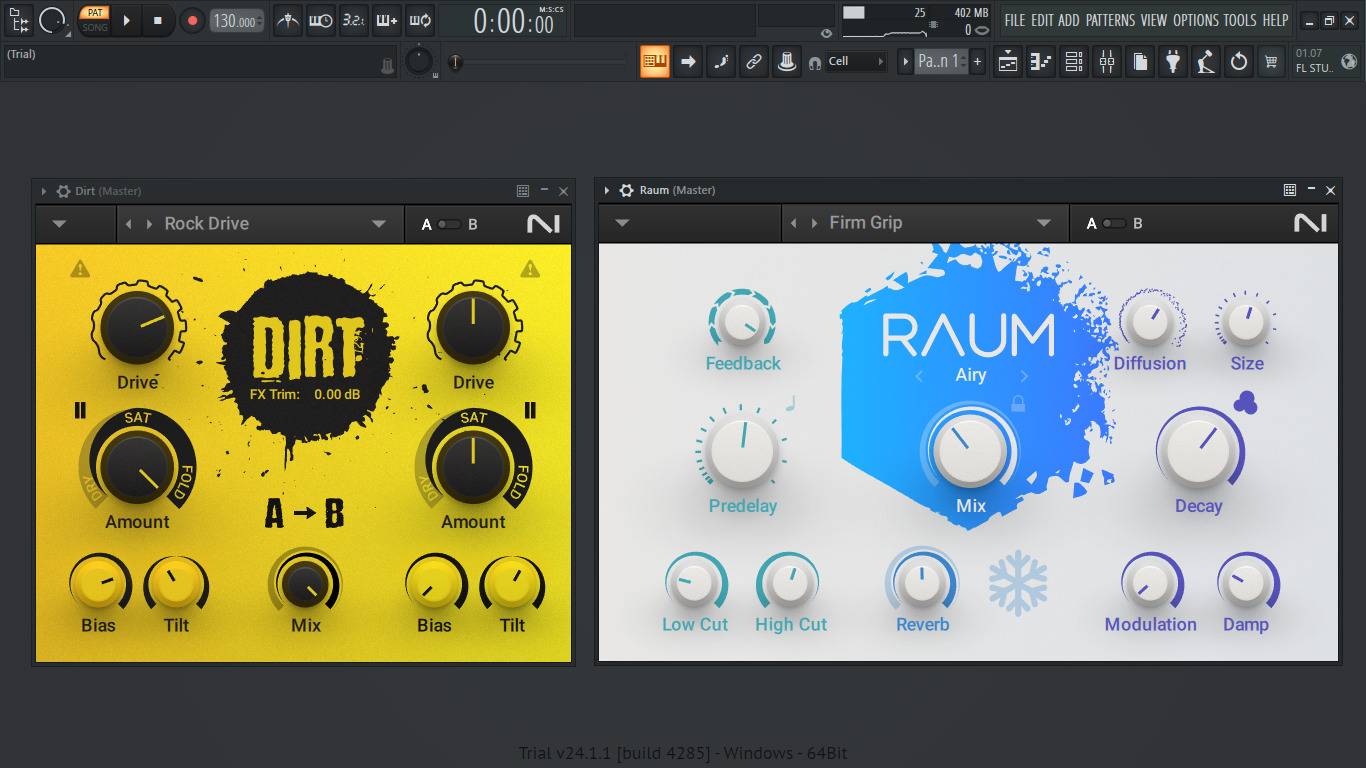This screenshot has width=1366, height=768.
Task: Click the Raum Mix knob
Action: pyautogui.click(x=969, y=449)
